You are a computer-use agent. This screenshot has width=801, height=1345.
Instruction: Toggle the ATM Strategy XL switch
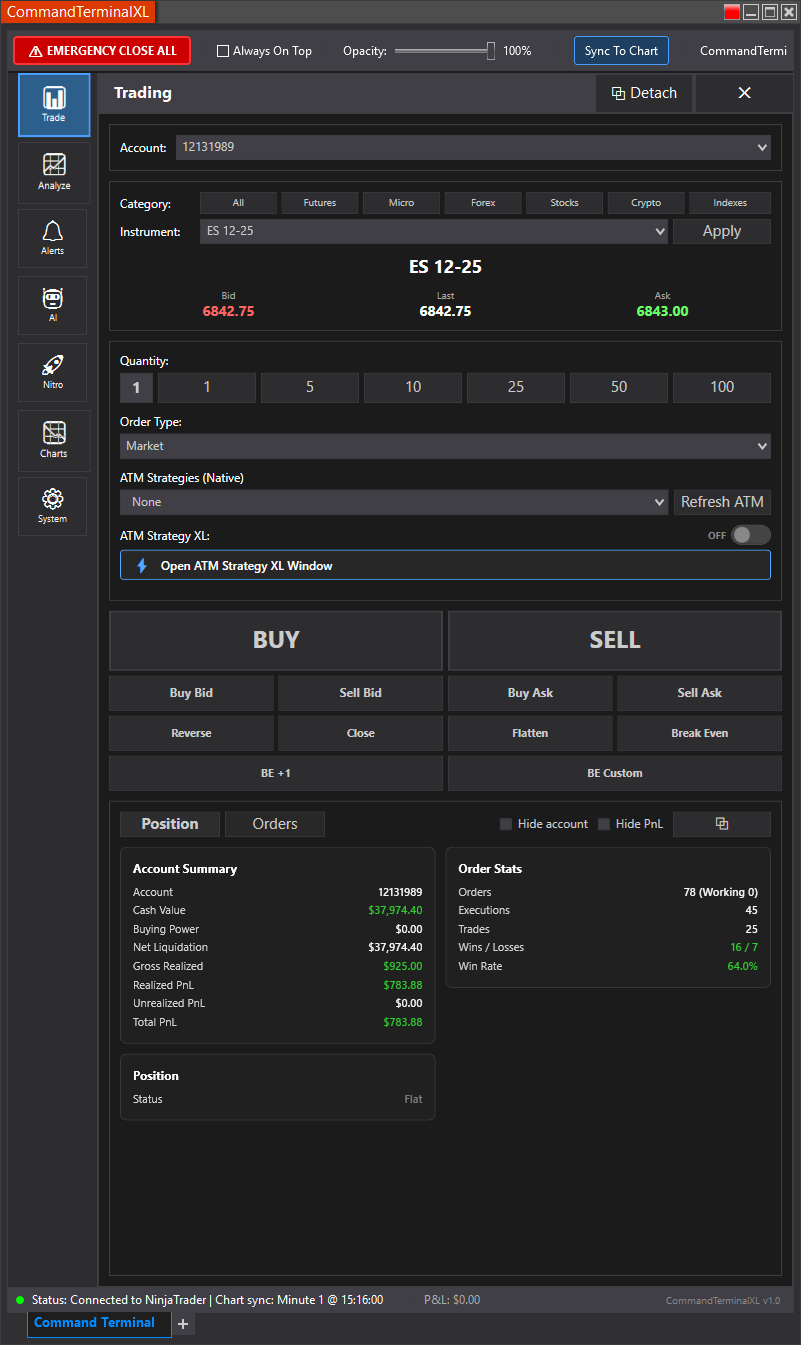(750, 535)
